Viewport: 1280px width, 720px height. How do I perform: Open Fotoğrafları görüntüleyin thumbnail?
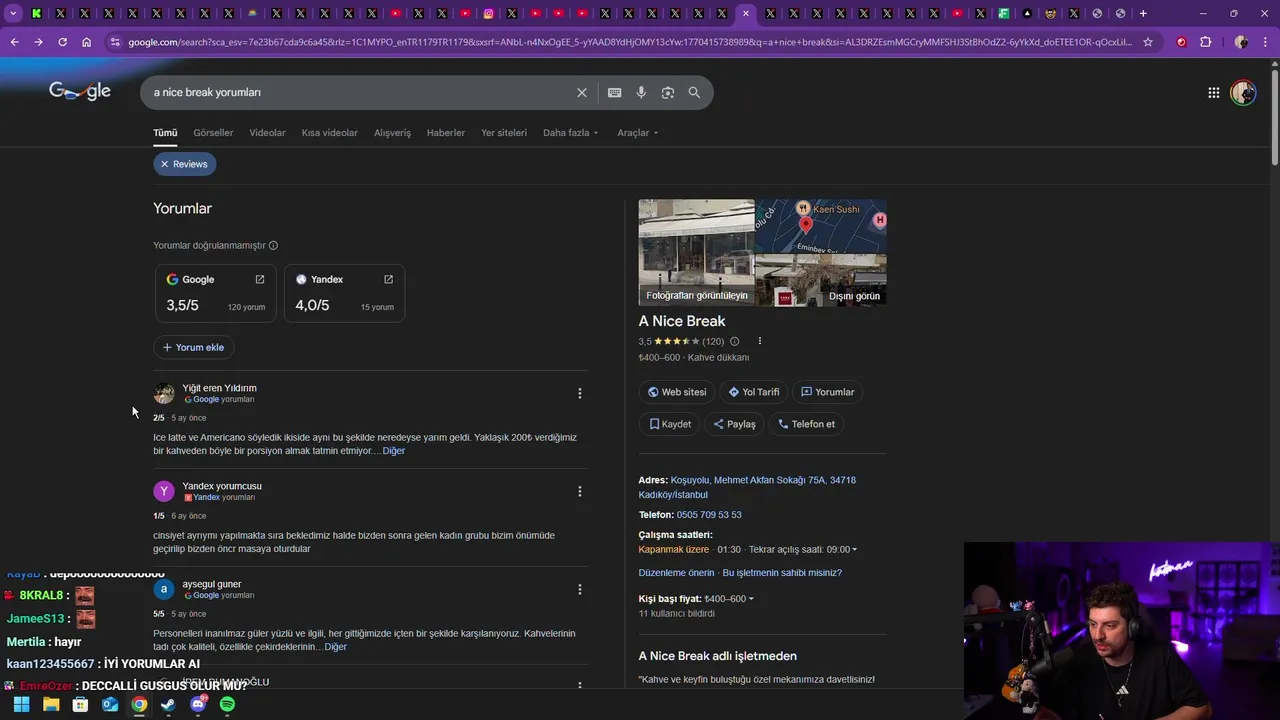coord(696,252)
